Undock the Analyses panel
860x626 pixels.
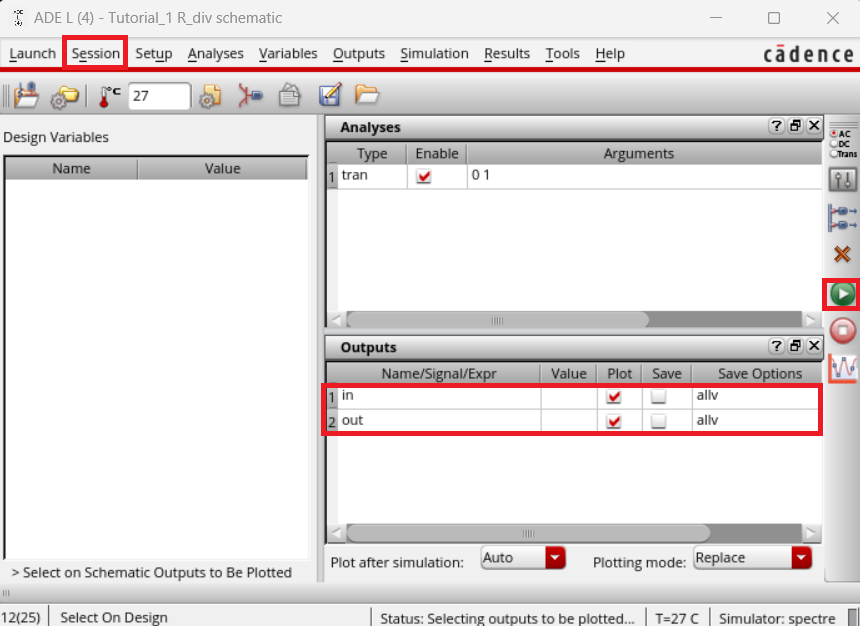(795, 126)
